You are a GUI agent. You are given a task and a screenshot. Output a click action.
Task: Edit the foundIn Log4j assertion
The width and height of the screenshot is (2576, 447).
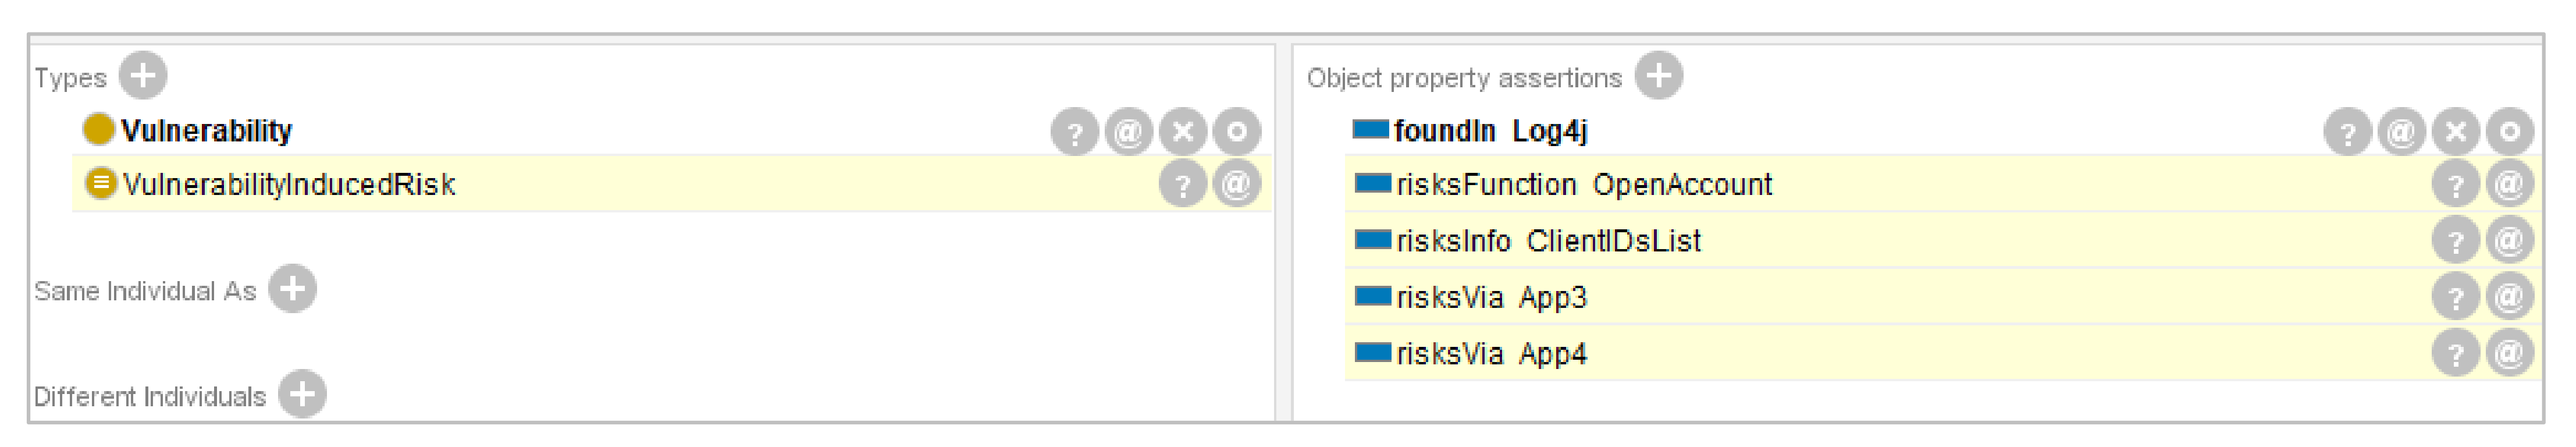(x=2510, y=131)
